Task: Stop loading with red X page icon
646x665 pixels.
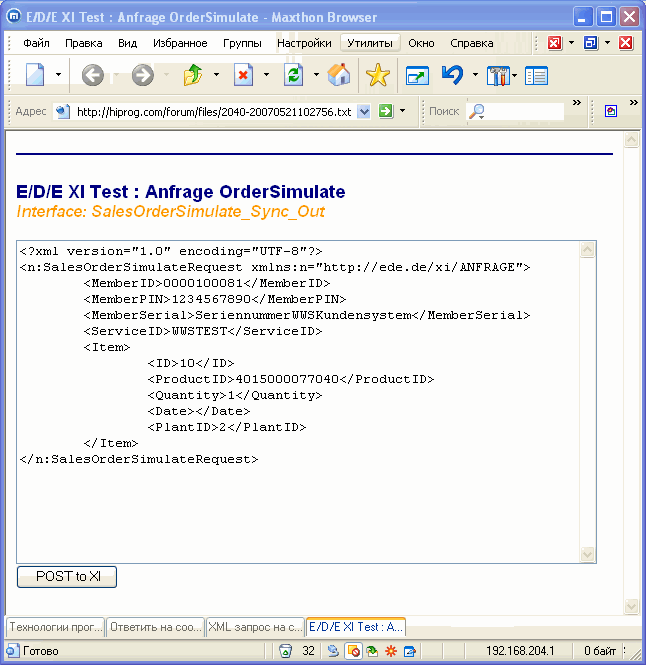Action: (243, 75)
